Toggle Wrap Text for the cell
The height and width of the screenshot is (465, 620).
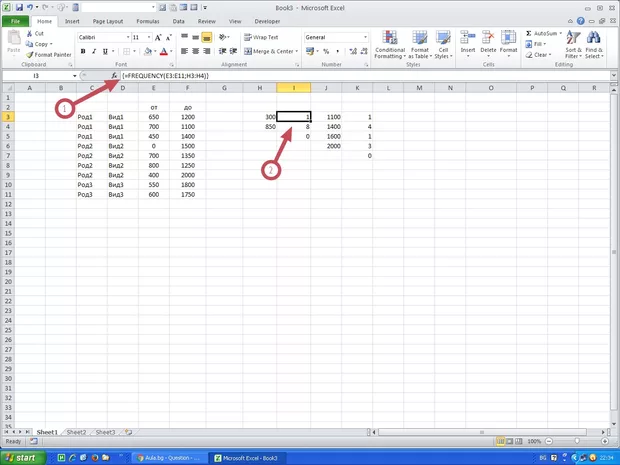(x=260, y=37)
